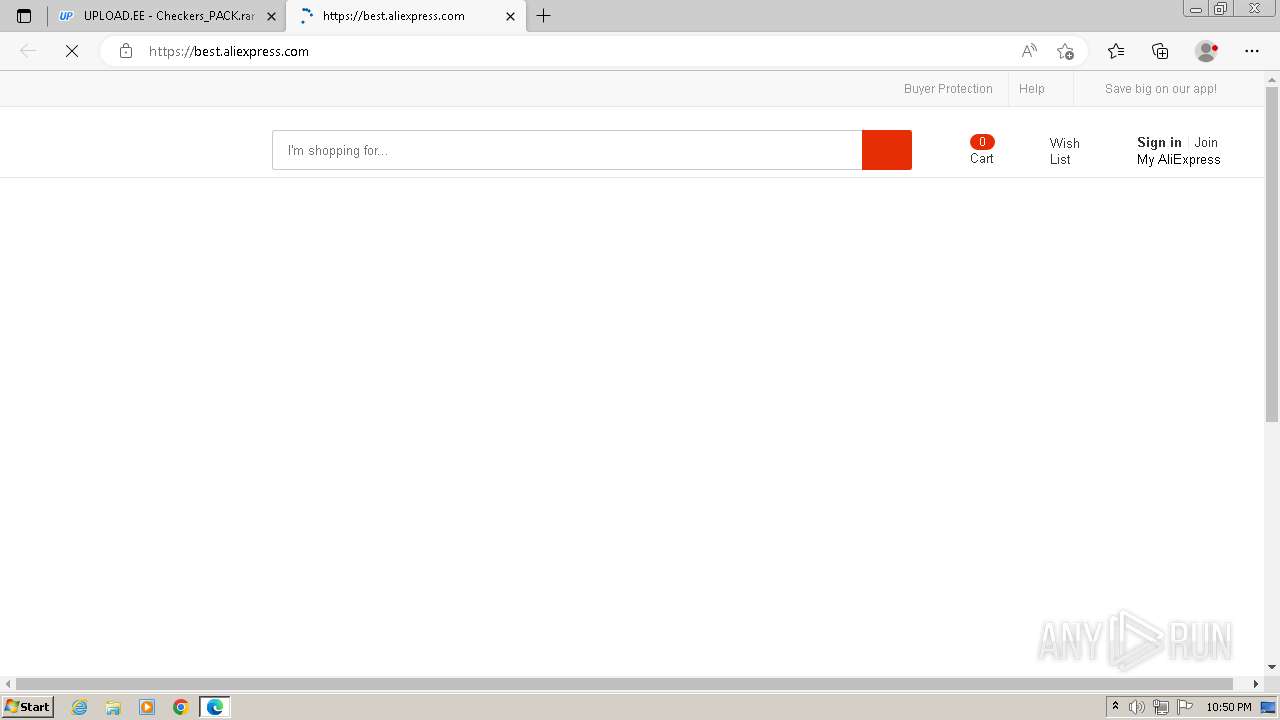Viewport: 1280px width, 720px height.
Task: Stop loading the page
Action: click(x=72, y=51)
